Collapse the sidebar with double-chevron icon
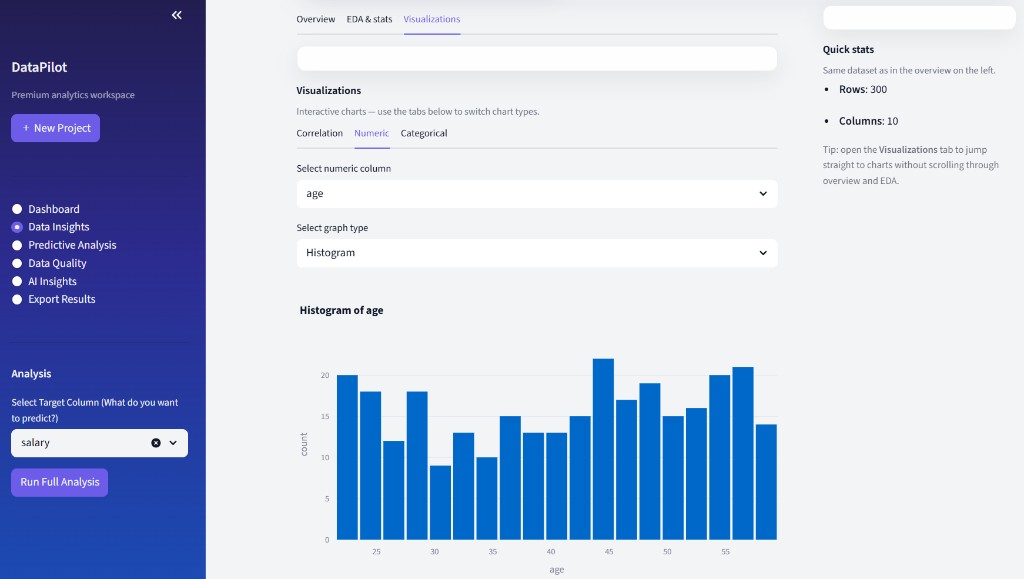 point(176,15)
